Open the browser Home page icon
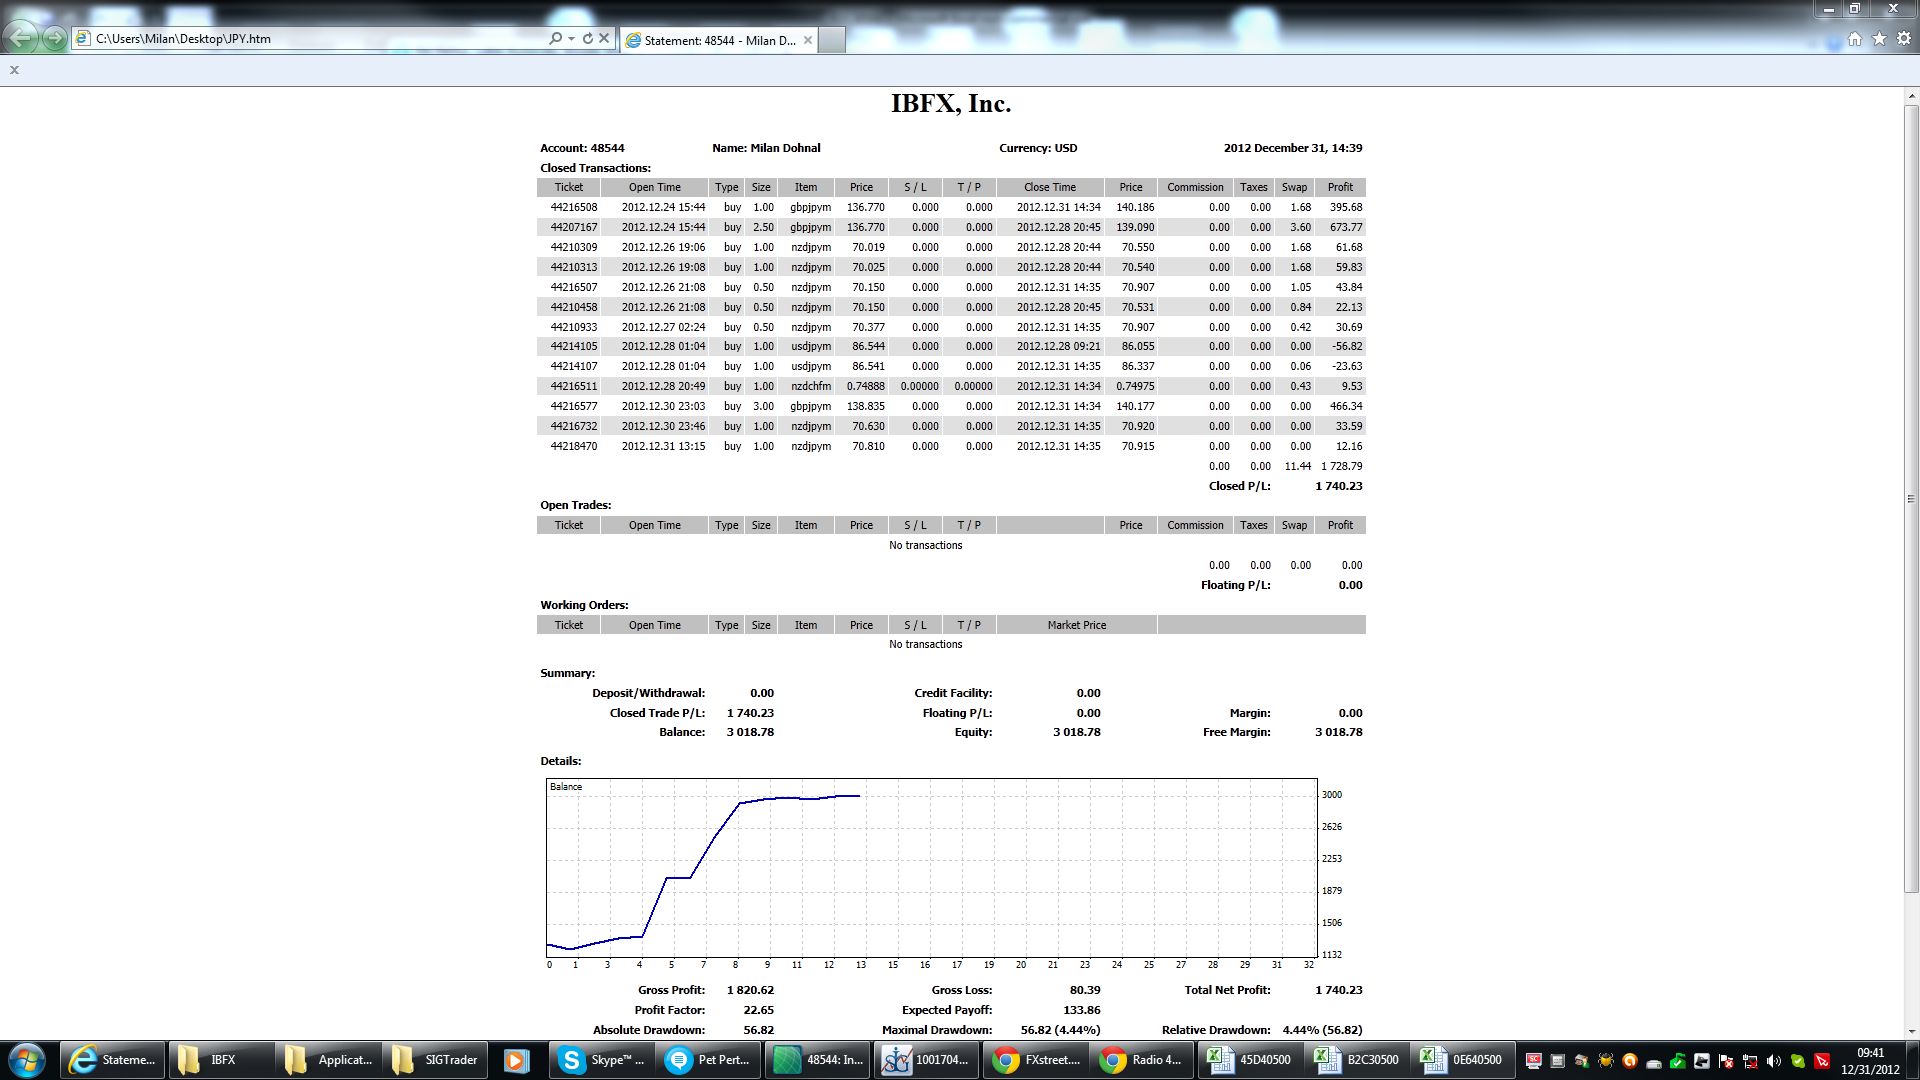This screenshot has width=1920, height=1080. tap(1855, 39)
